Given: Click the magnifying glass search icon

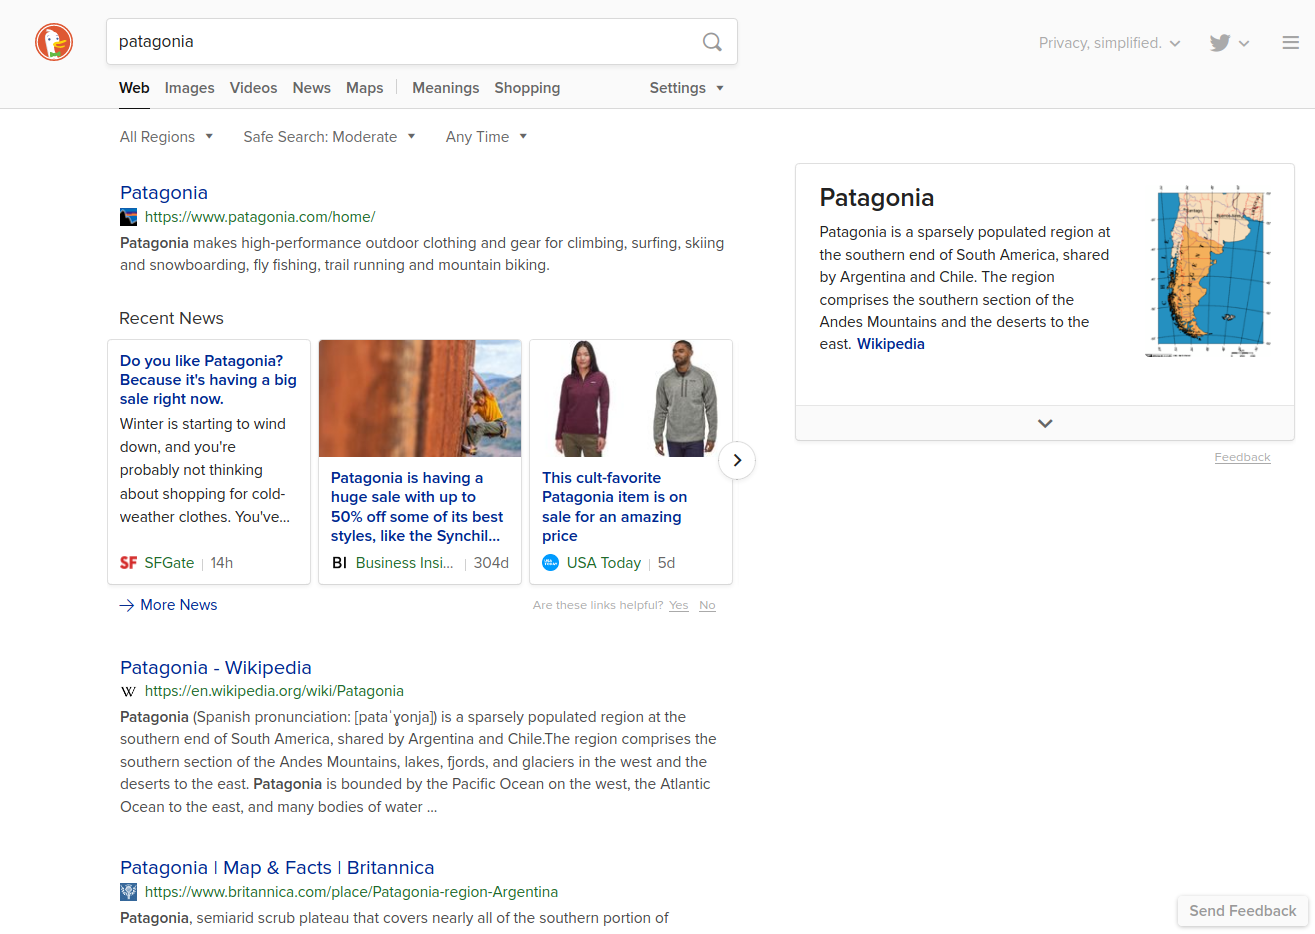Looking at the screenshot, I should (x=712, y=42).
